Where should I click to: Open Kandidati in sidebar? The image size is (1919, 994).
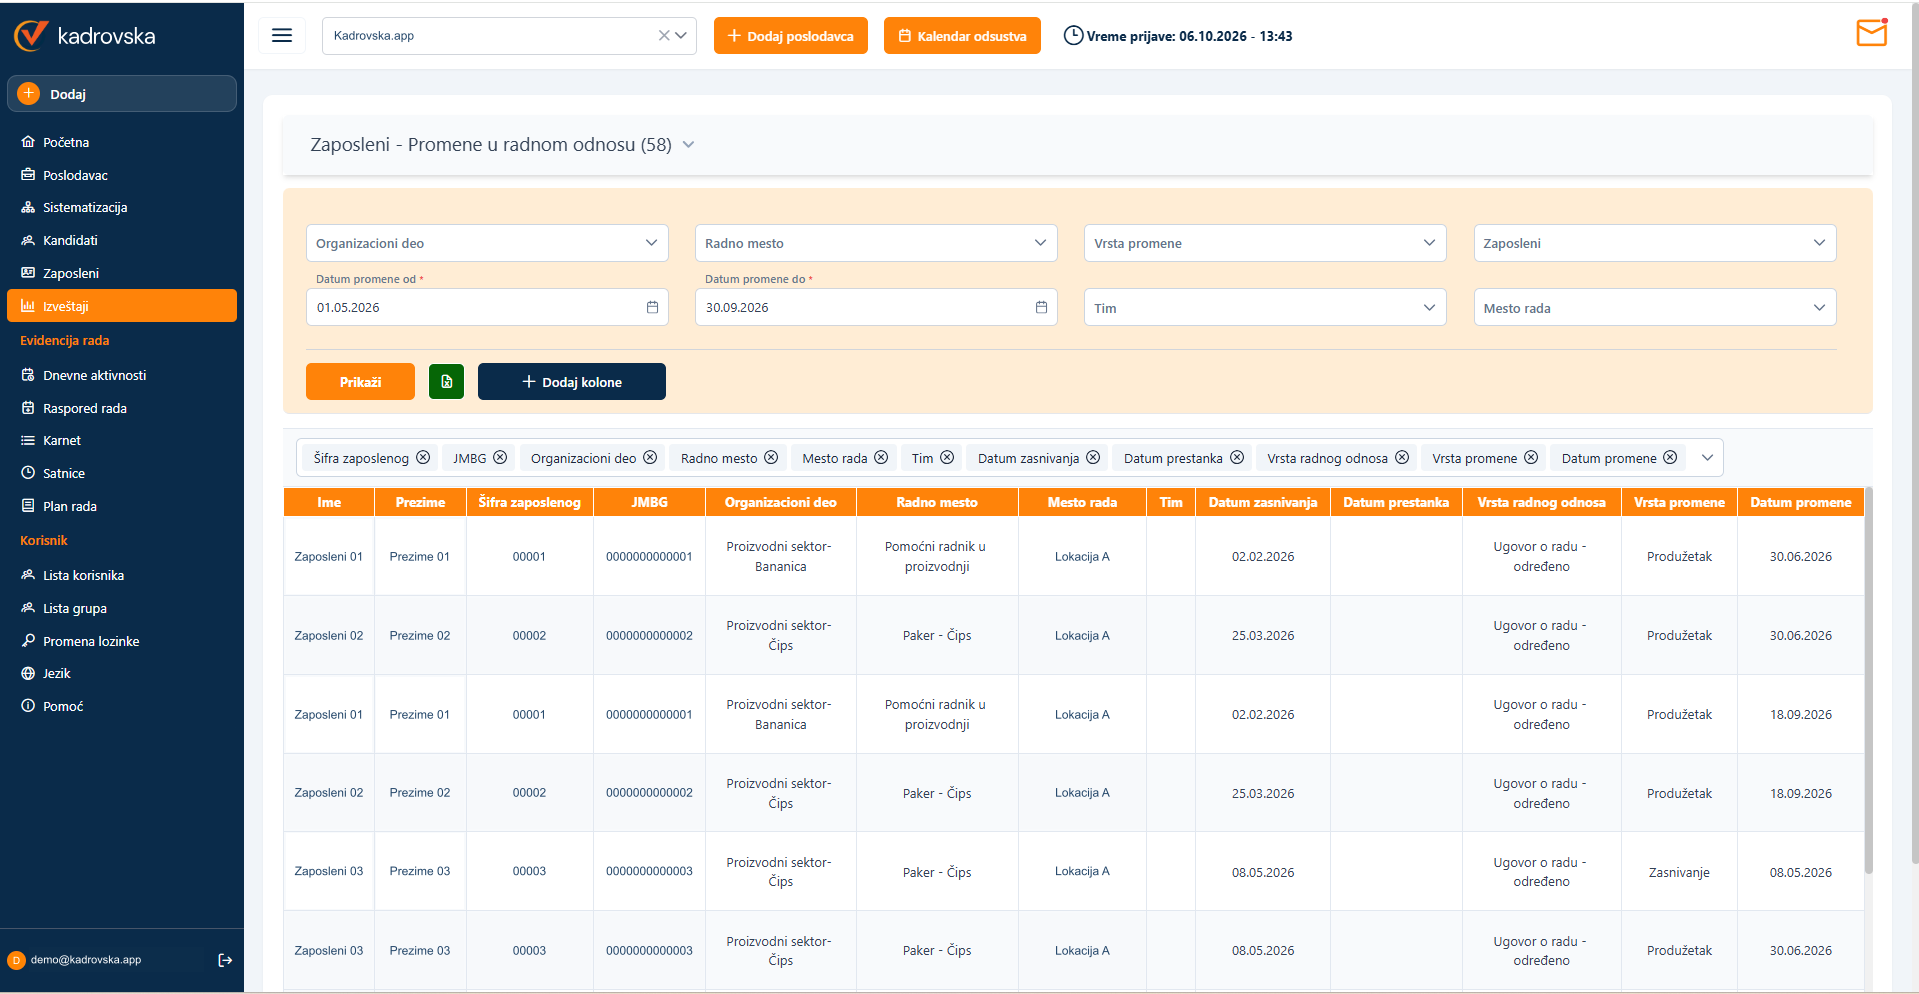(122, 240)
